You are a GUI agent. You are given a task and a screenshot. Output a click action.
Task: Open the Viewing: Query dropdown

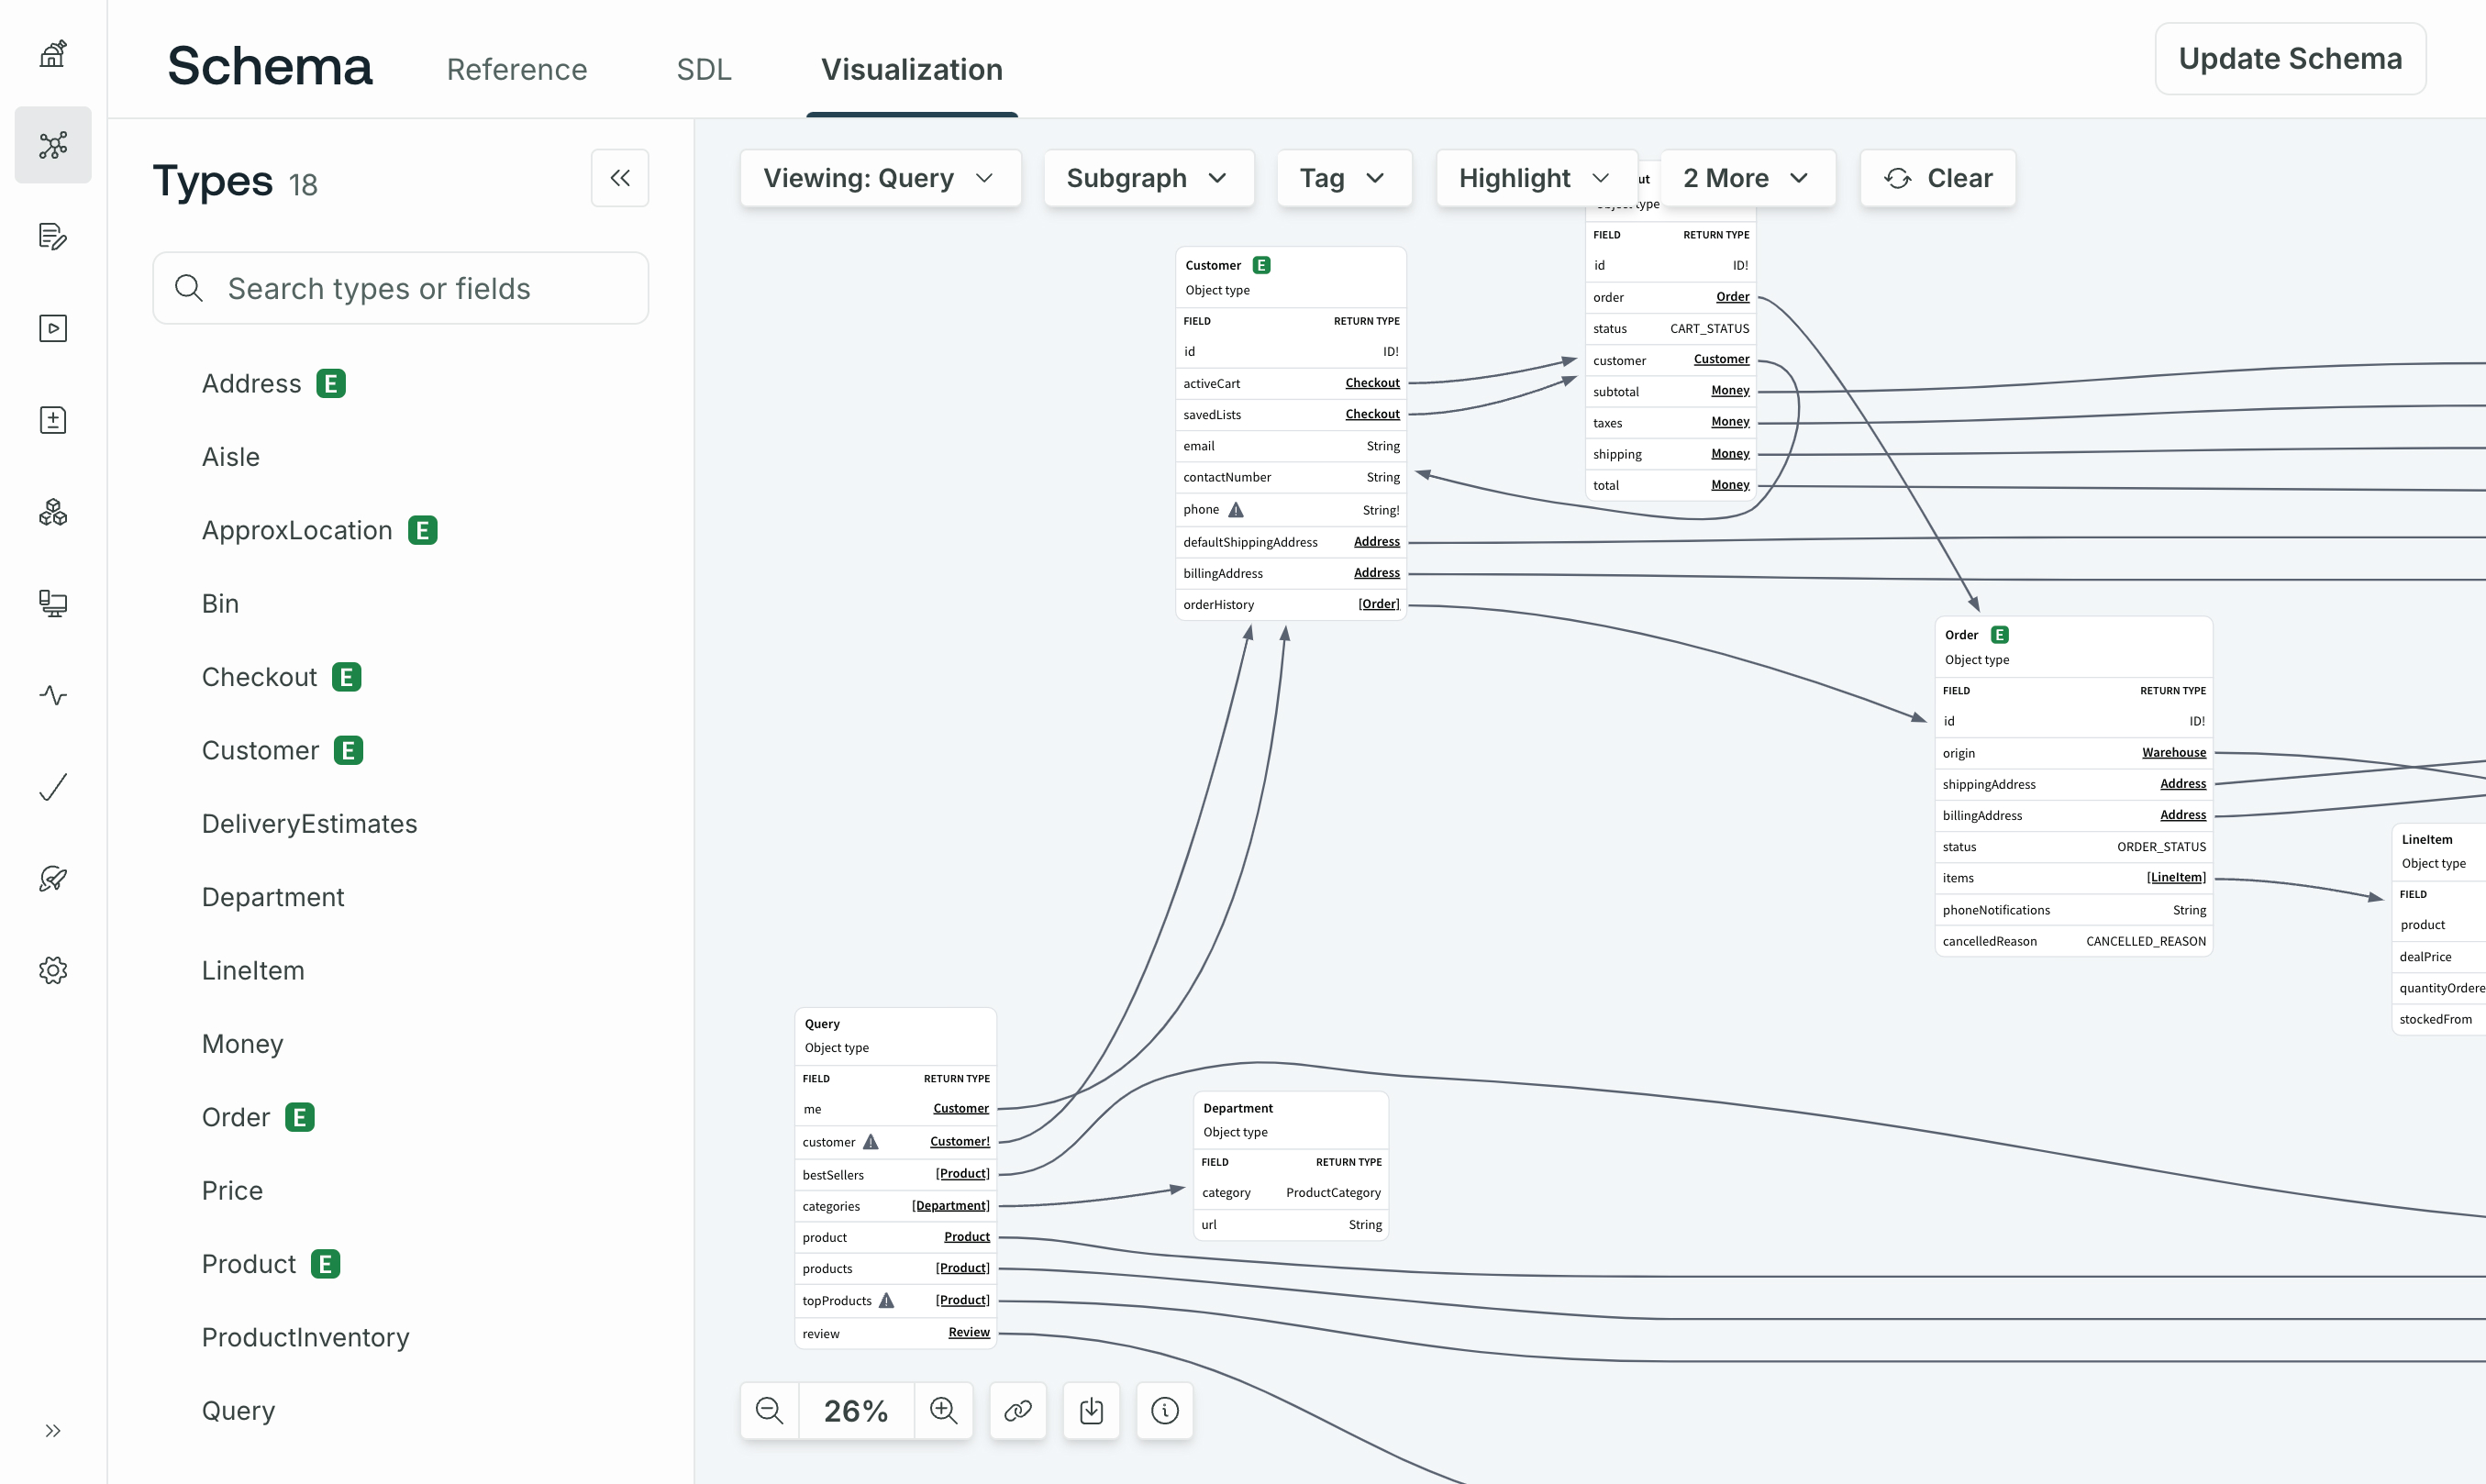(881, 178)
